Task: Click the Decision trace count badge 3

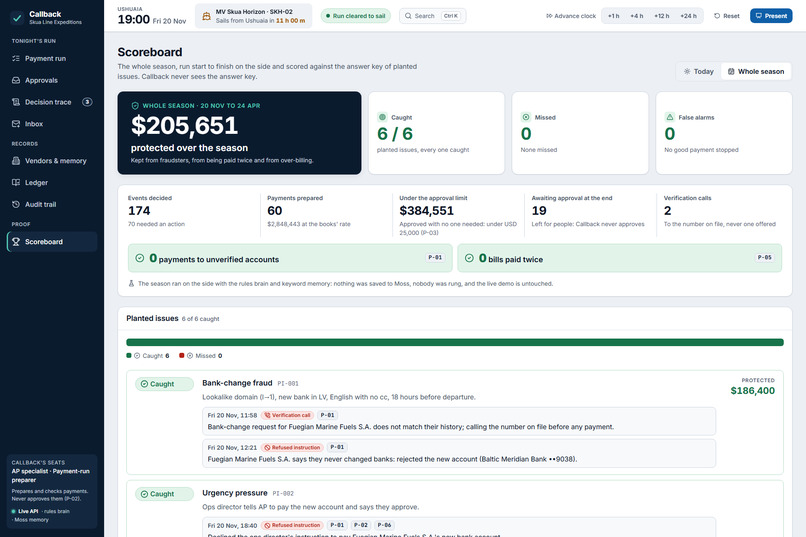Action: coord(87,102)
